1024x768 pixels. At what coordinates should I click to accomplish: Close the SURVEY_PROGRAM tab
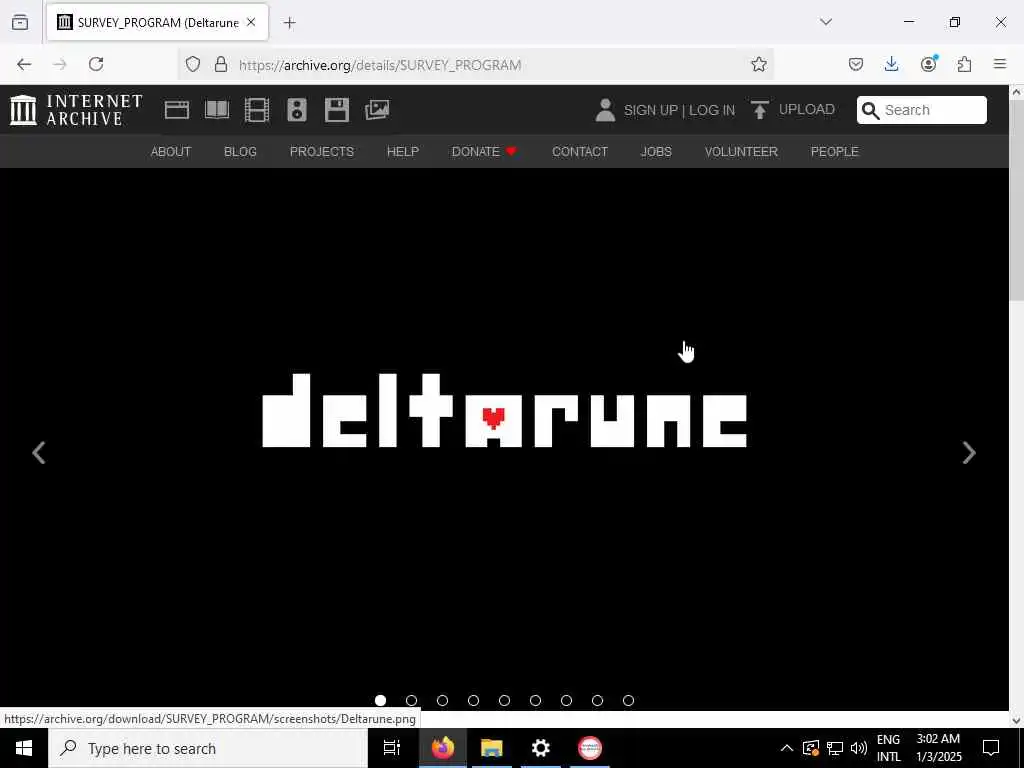coord(251,22)
